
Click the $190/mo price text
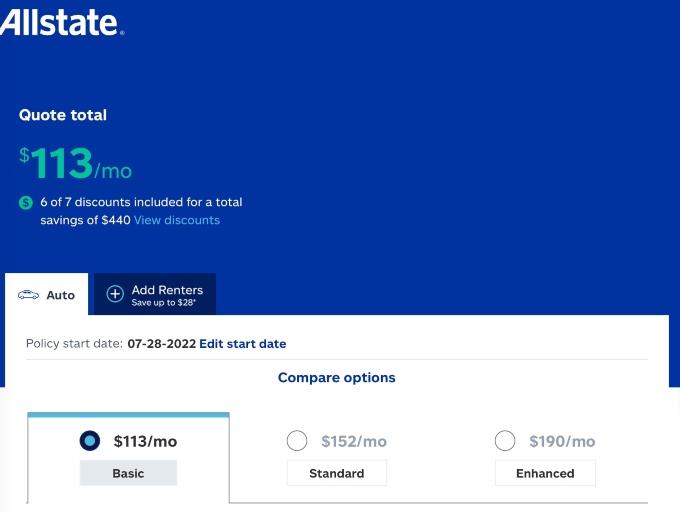562,441
